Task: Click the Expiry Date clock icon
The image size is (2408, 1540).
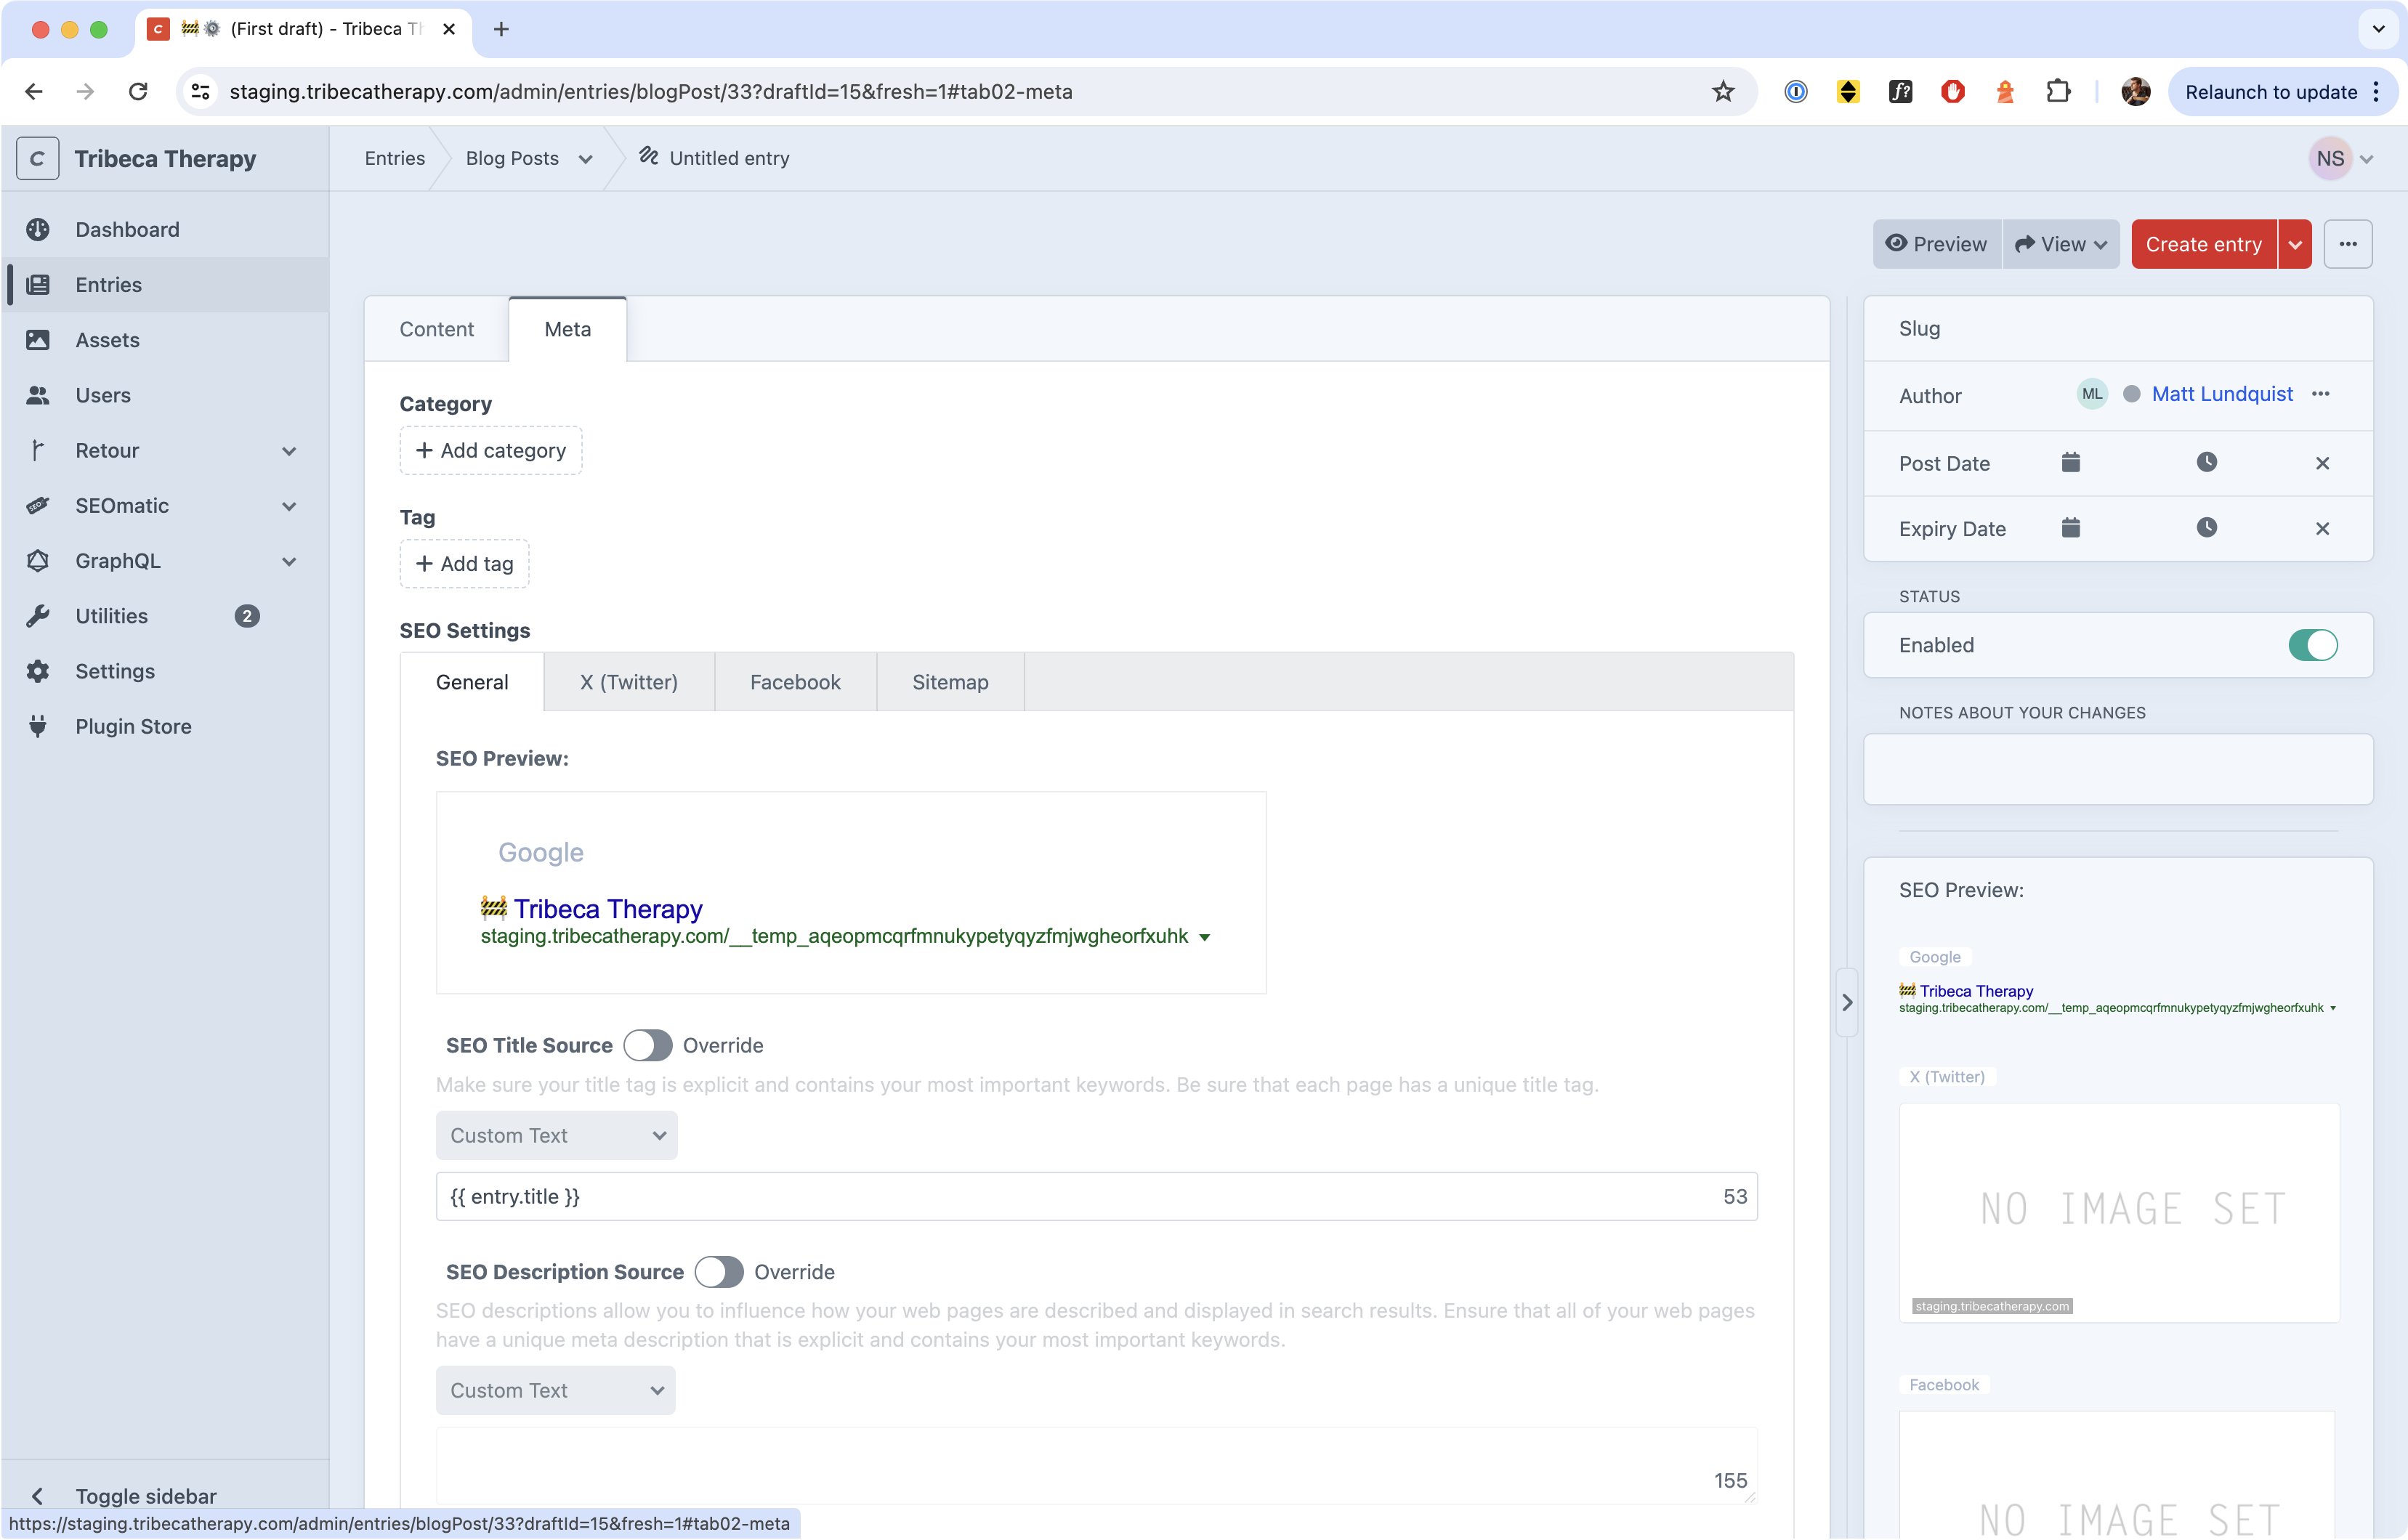Action: (2207, 527)
